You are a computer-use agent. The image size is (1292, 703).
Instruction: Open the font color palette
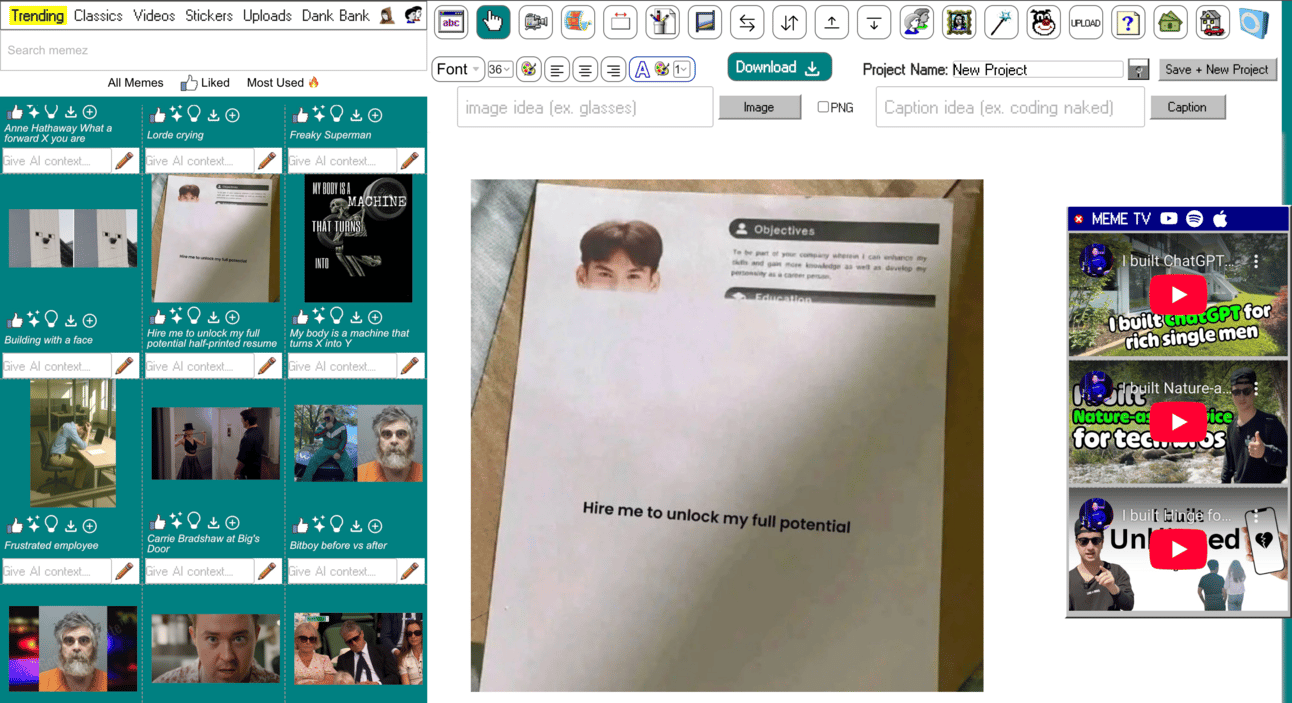pos(529,69)
